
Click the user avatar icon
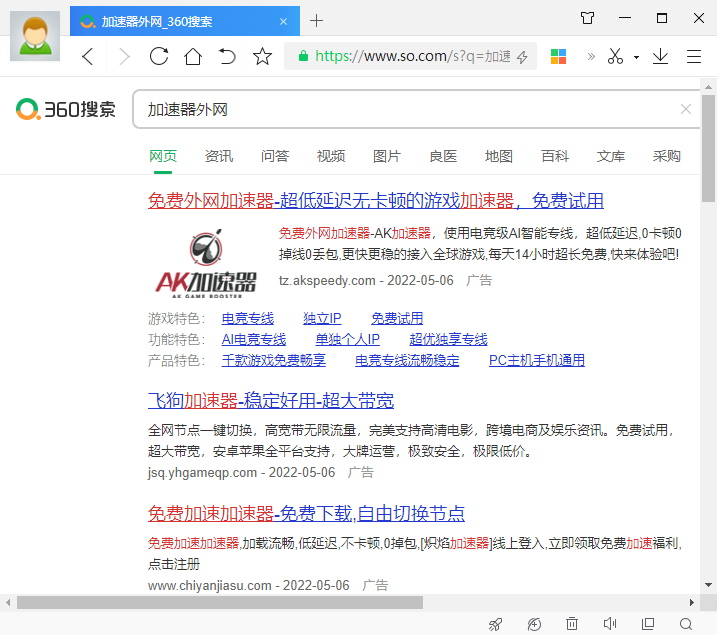coord(35,36)
